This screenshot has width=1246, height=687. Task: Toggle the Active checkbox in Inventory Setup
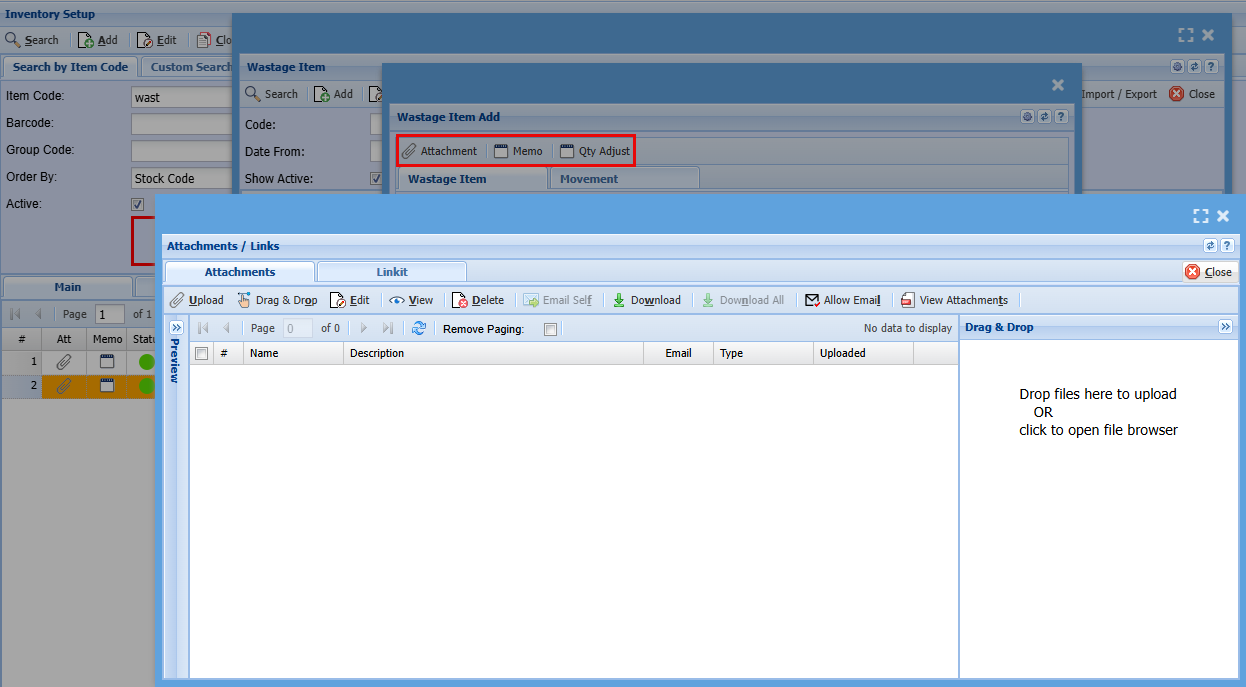tap(138, 204)
